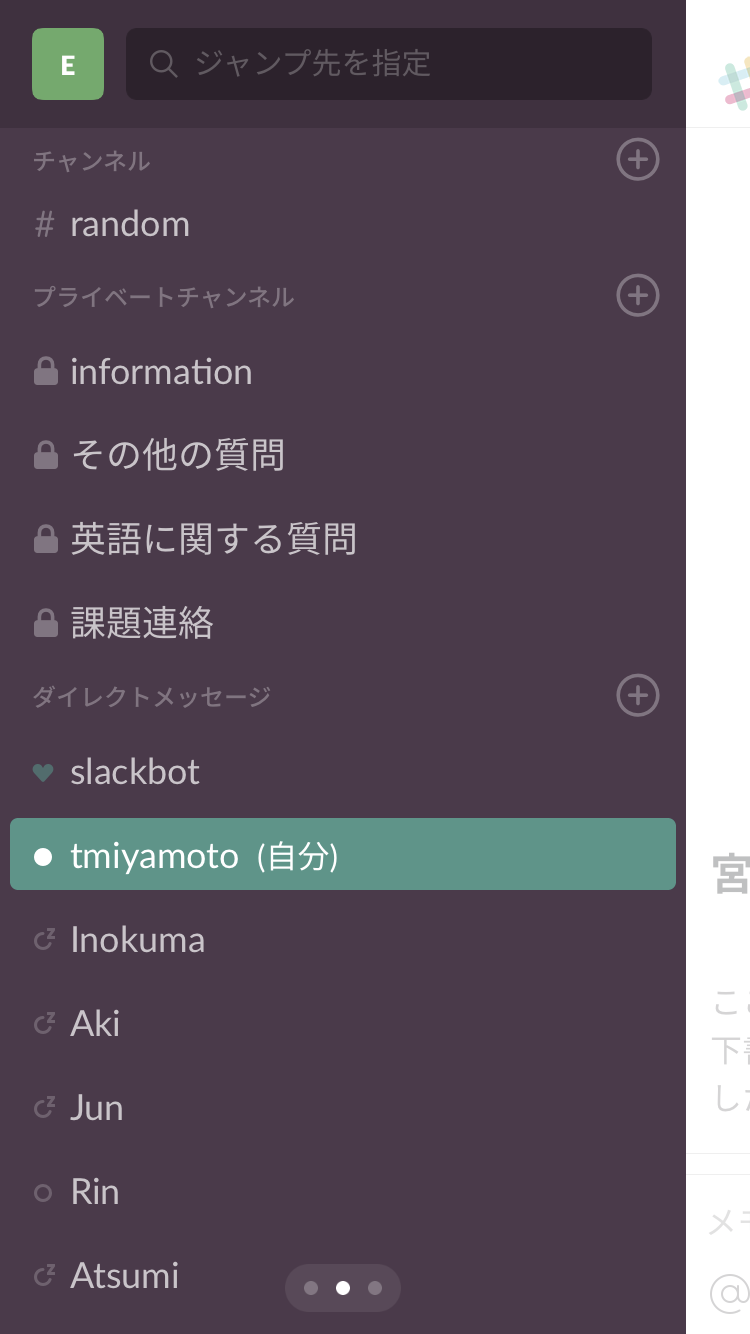Start a new direct message with the plus beside ダイレクトメッセージ
Viewport: 750px width, 1334px height.
coord(638,695)
